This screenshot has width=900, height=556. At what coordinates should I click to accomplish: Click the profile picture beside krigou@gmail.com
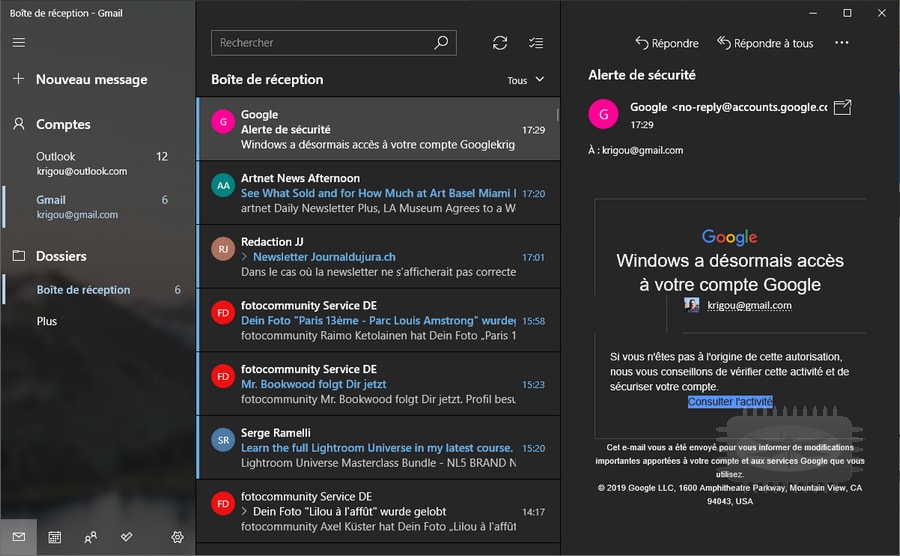[x=692, y=305]
